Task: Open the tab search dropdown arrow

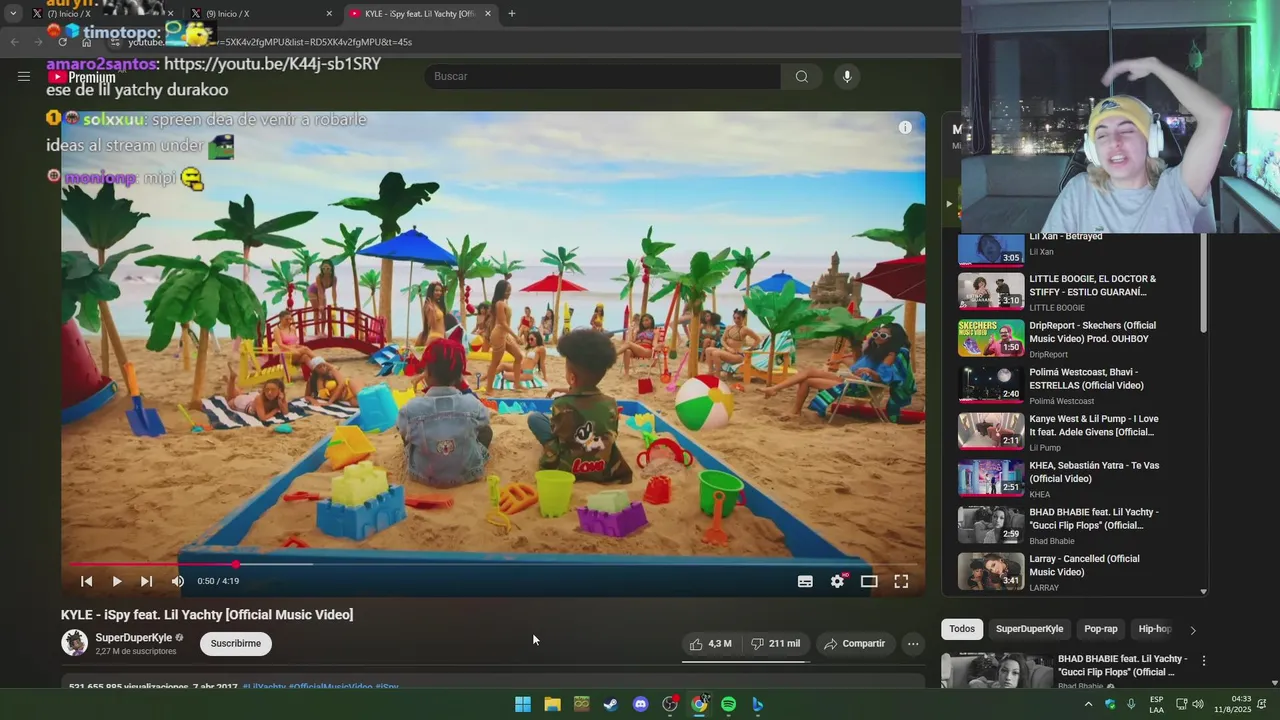Action: [13, 14]
